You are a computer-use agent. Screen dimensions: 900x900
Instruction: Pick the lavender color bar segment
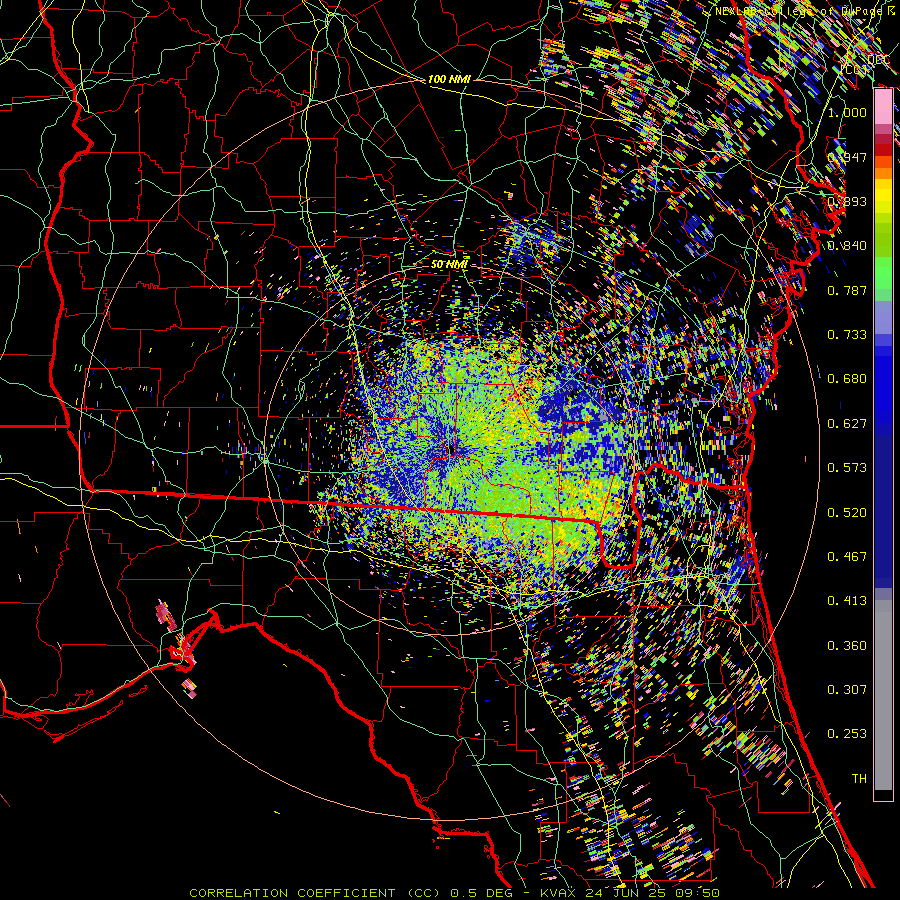coord(883,317)
